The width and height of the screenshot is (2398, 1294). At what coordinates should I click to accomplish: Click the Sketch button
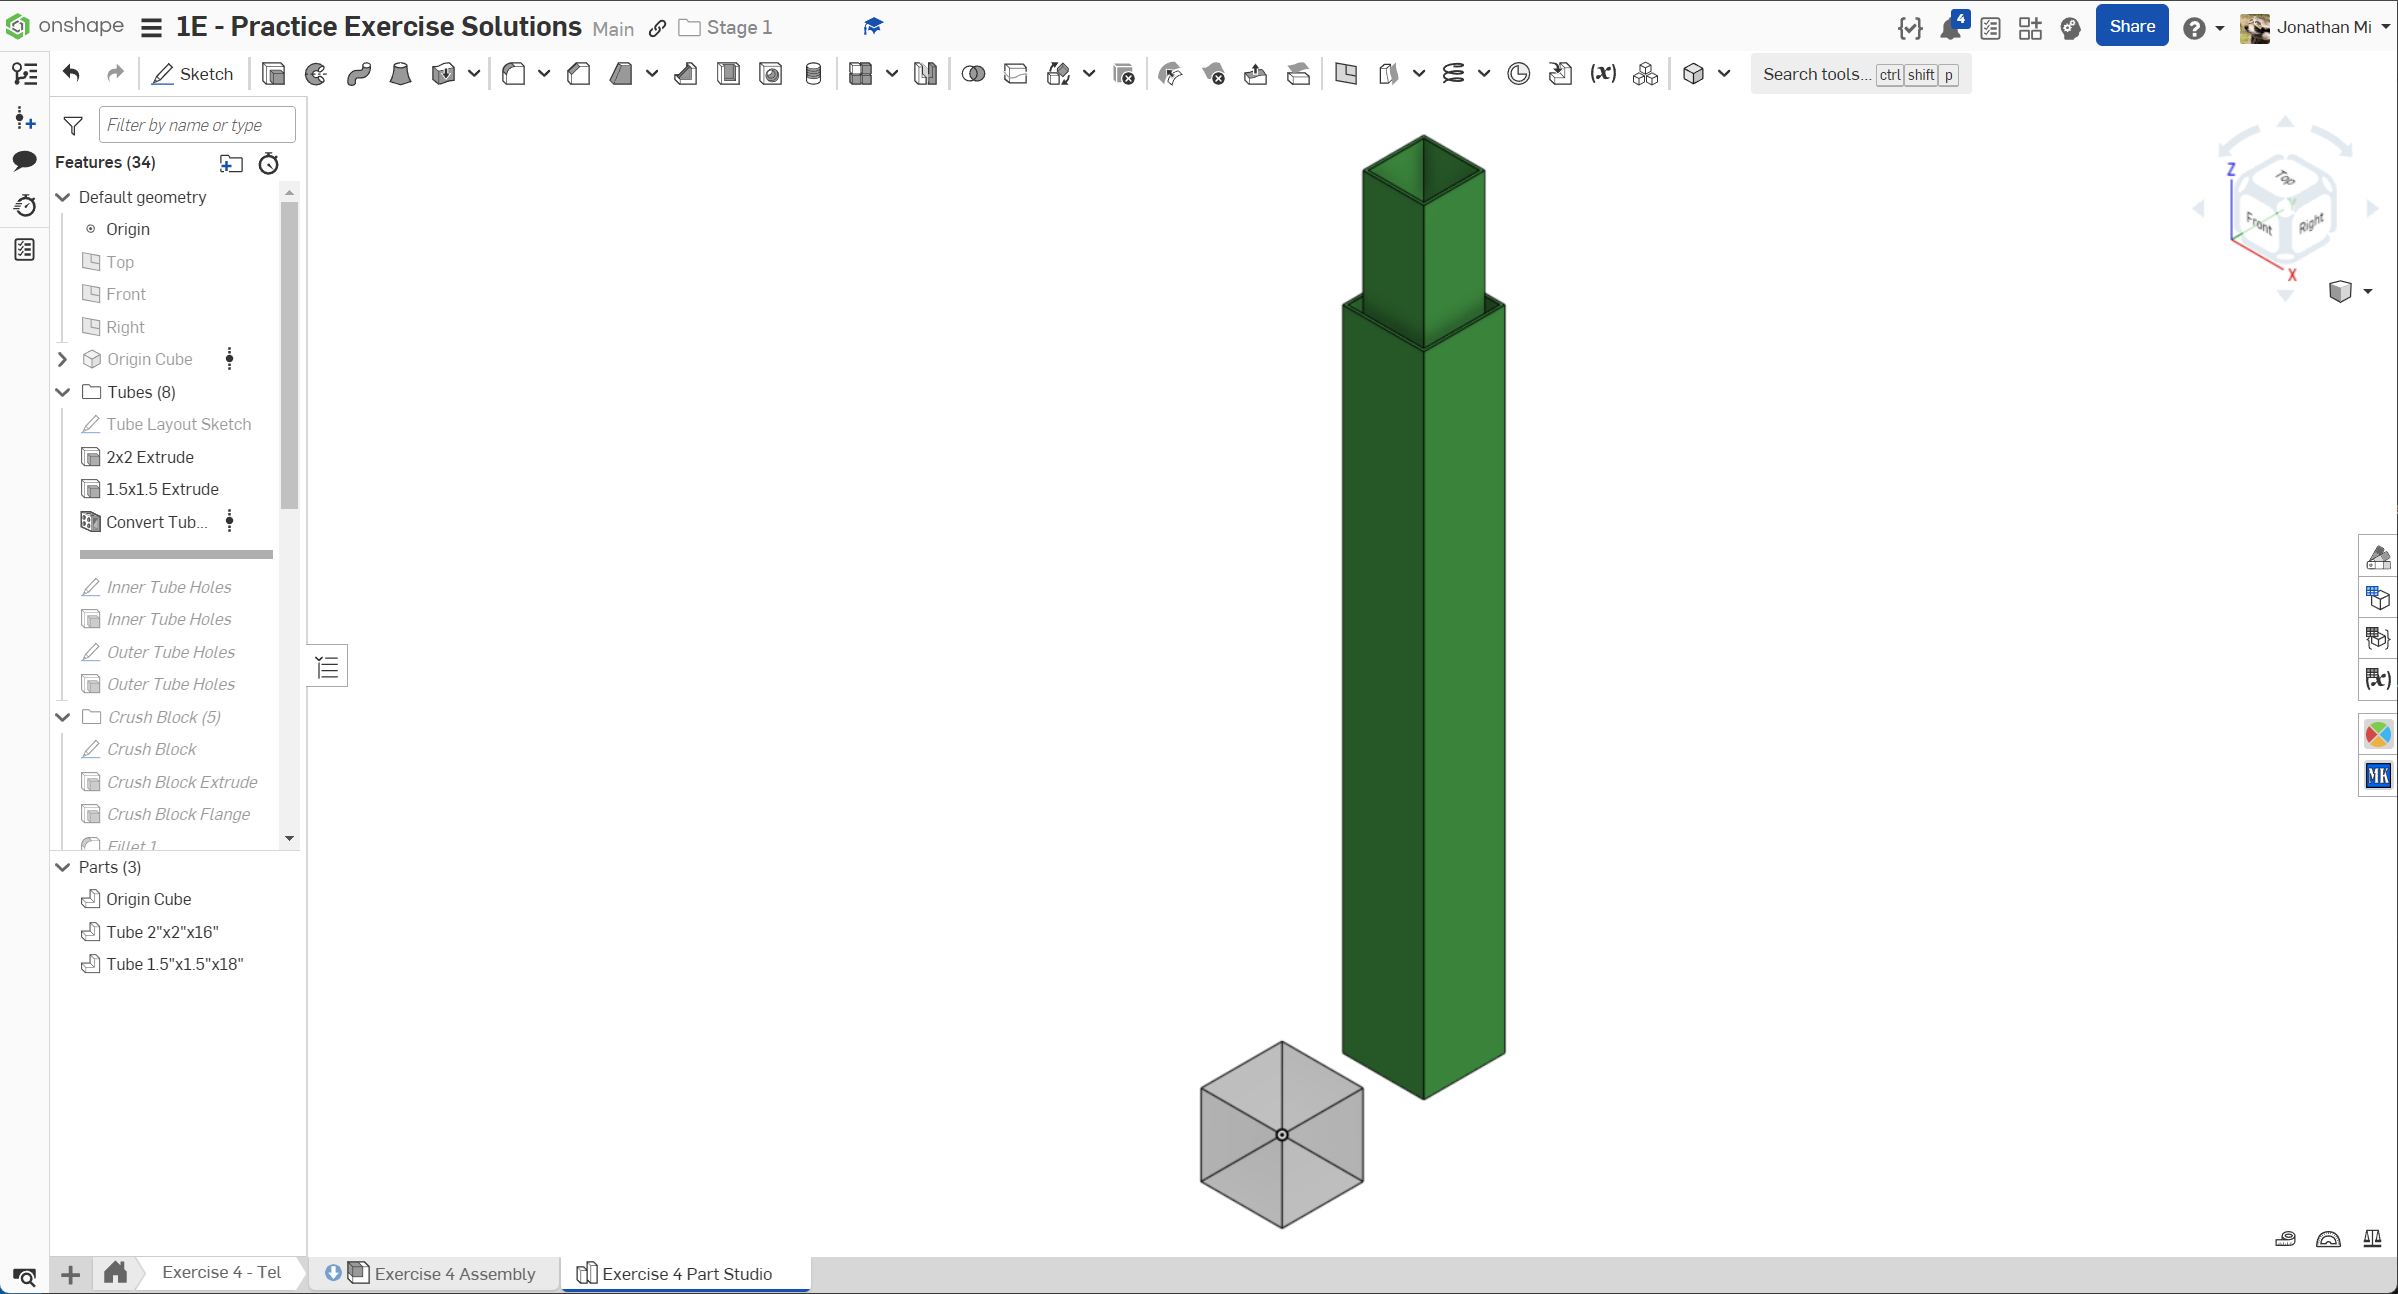pos(192,74)
